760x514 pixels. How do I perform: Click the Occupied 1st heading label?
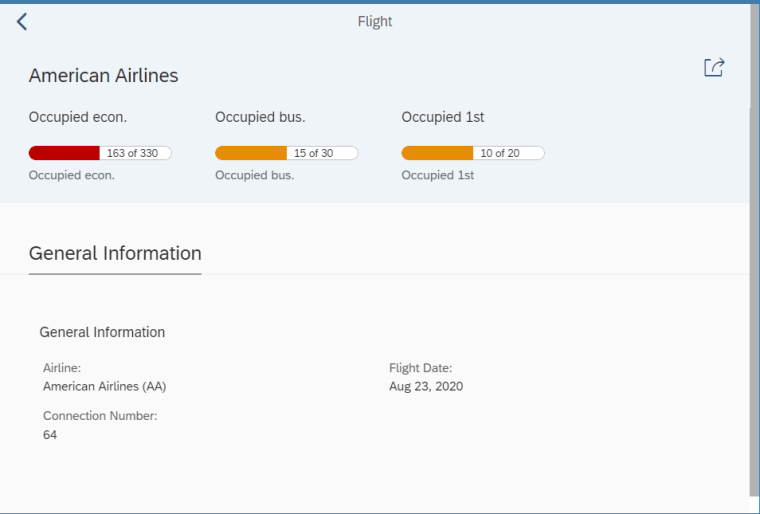click(443, 117)
